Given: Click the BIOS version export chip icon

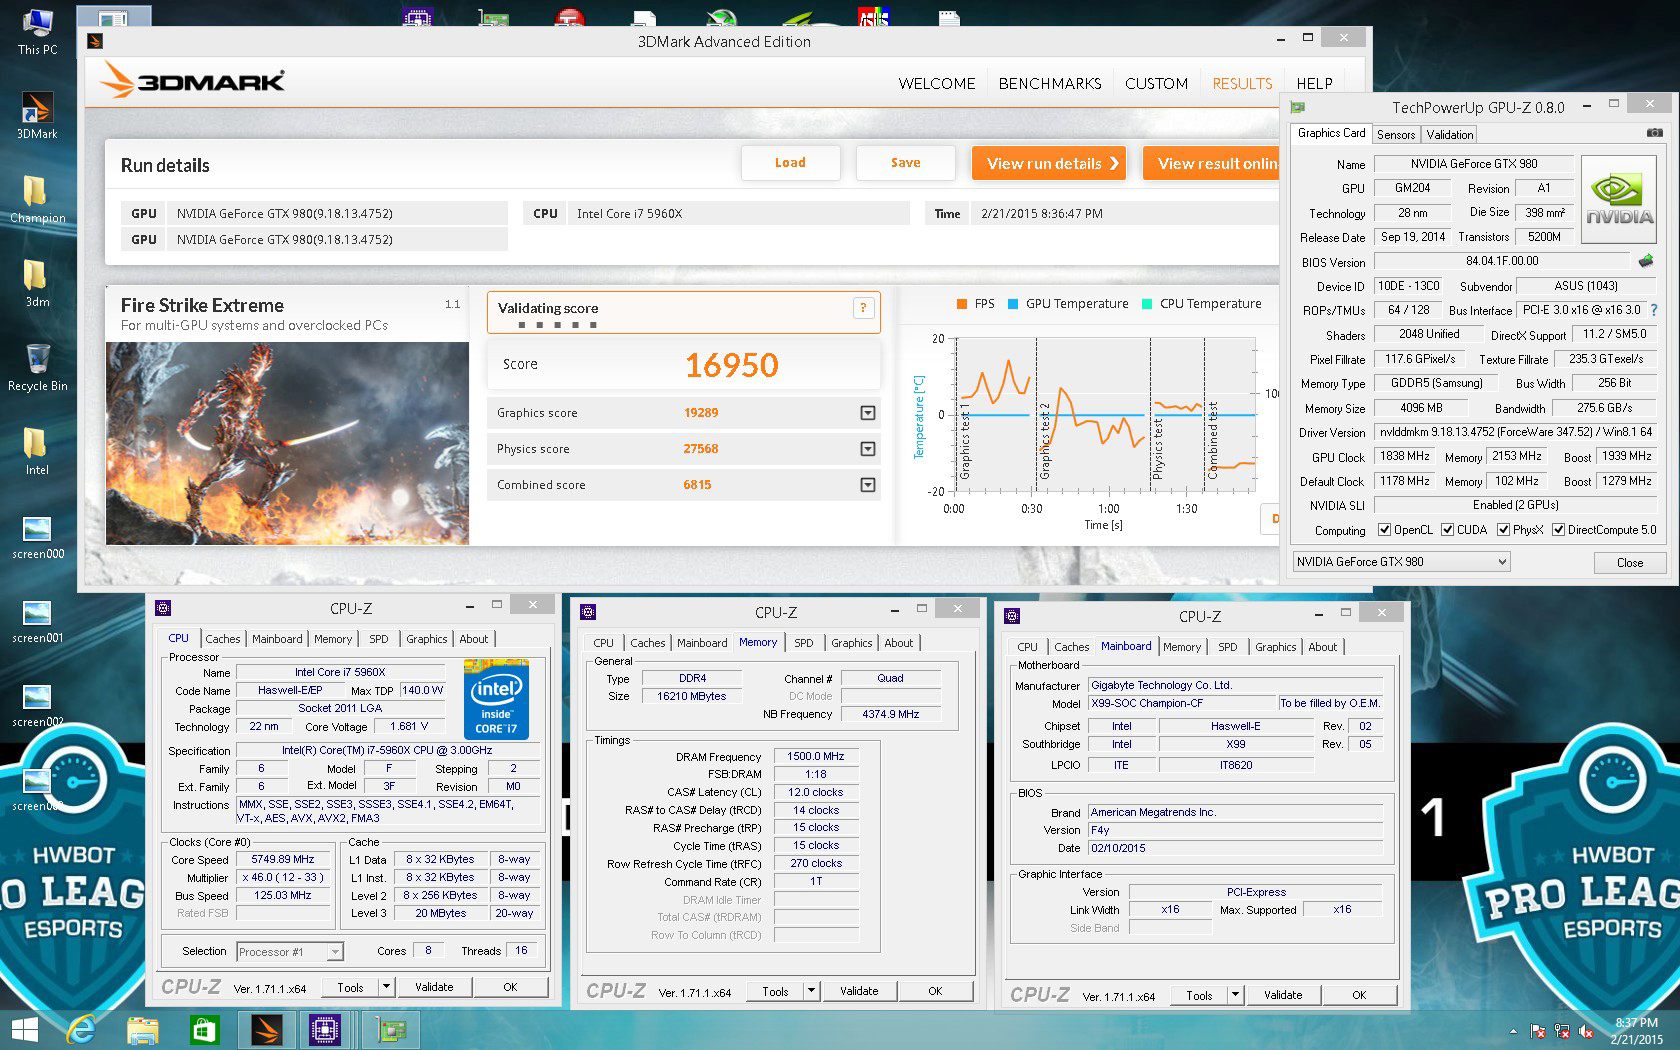Looking at the screenshot, I should click(x=1645, y=261).
